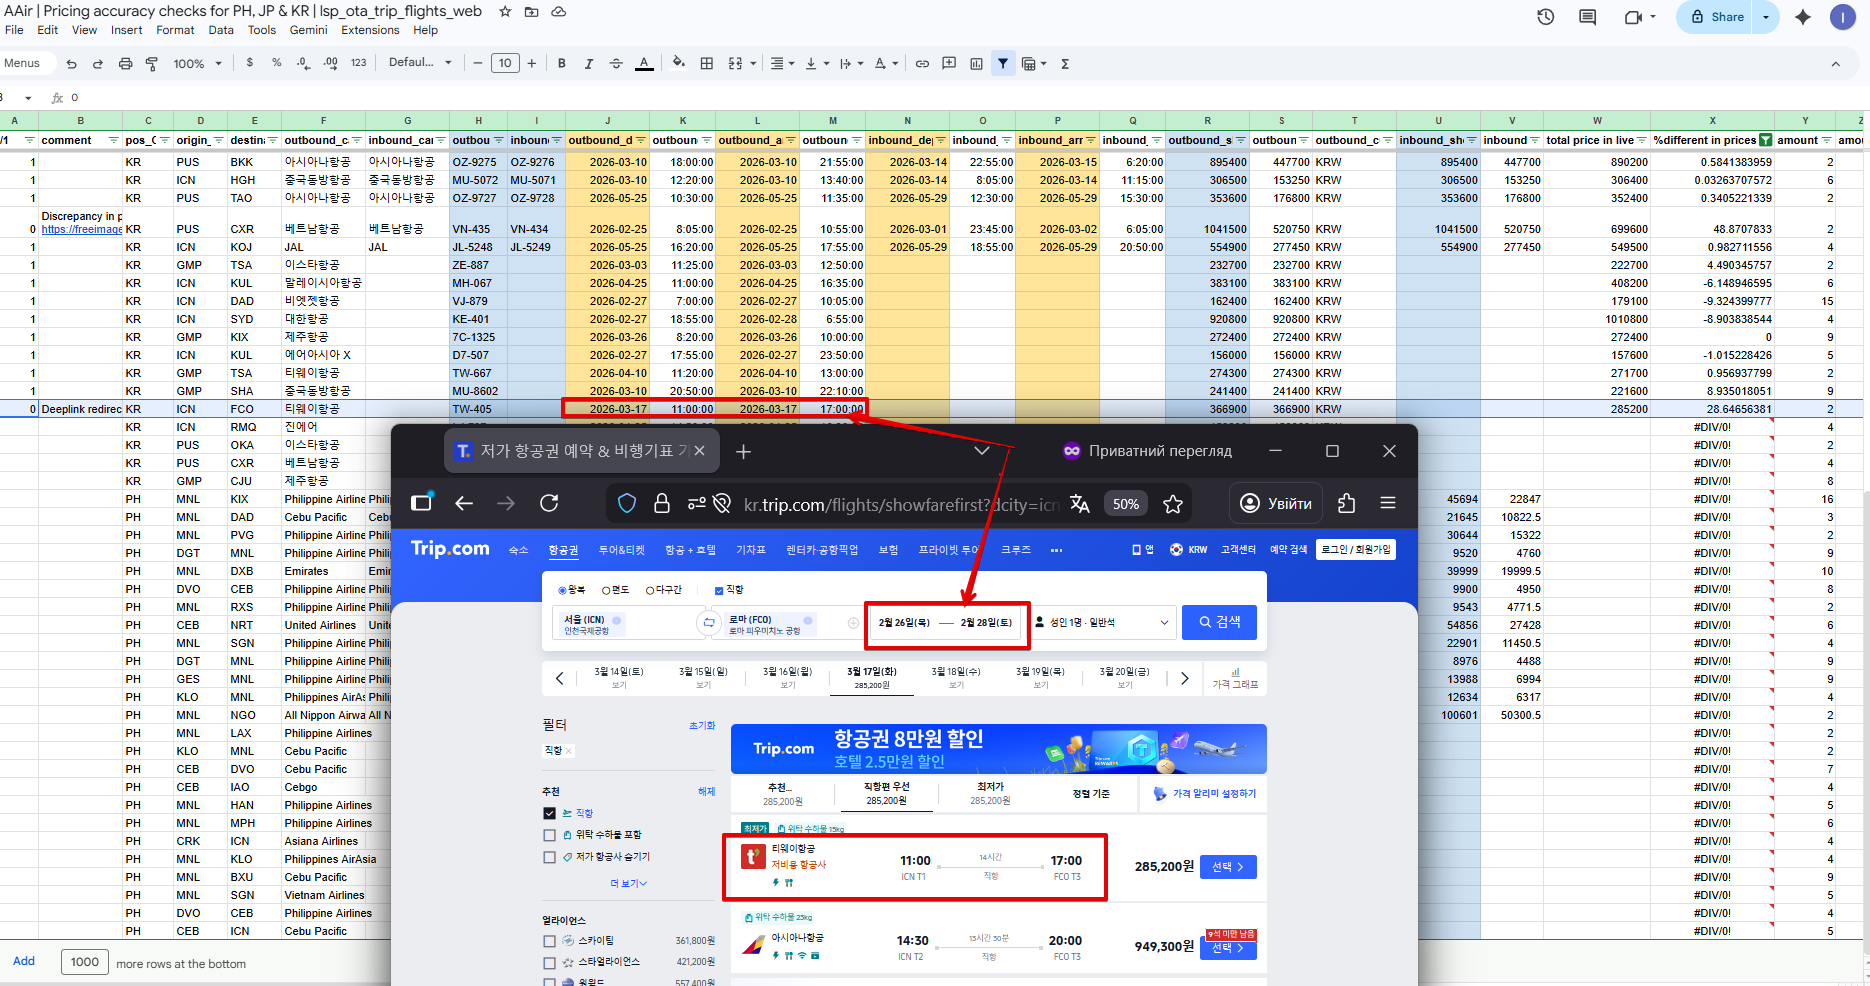Open the text color picker in toolbar

pyautogui.click(x=644, y=64)
